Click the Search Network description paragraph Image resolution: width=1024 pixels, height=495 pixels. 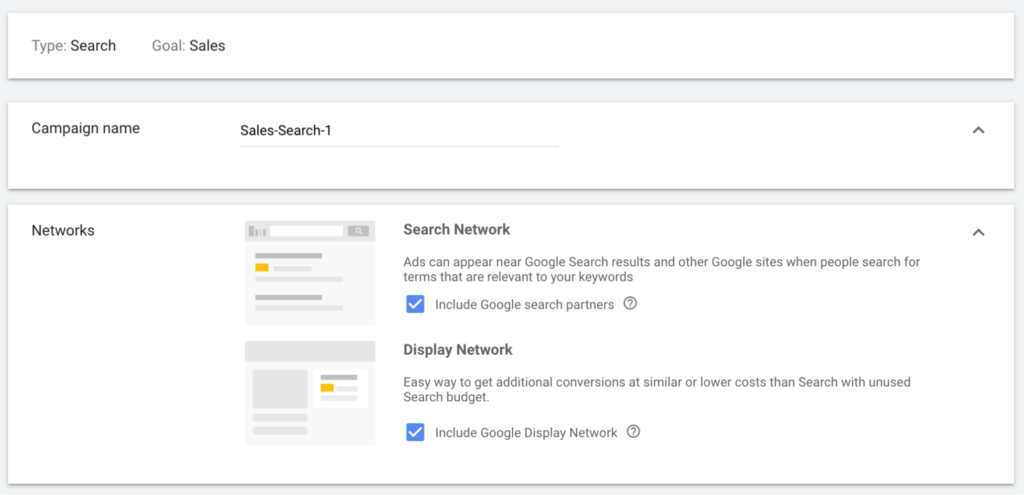tap(662, 270)
